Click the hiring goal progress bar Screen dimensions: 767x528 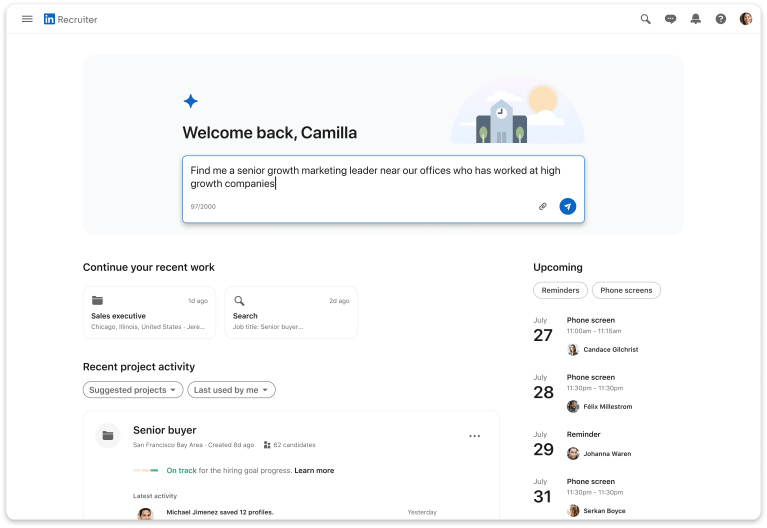(147, 470)
